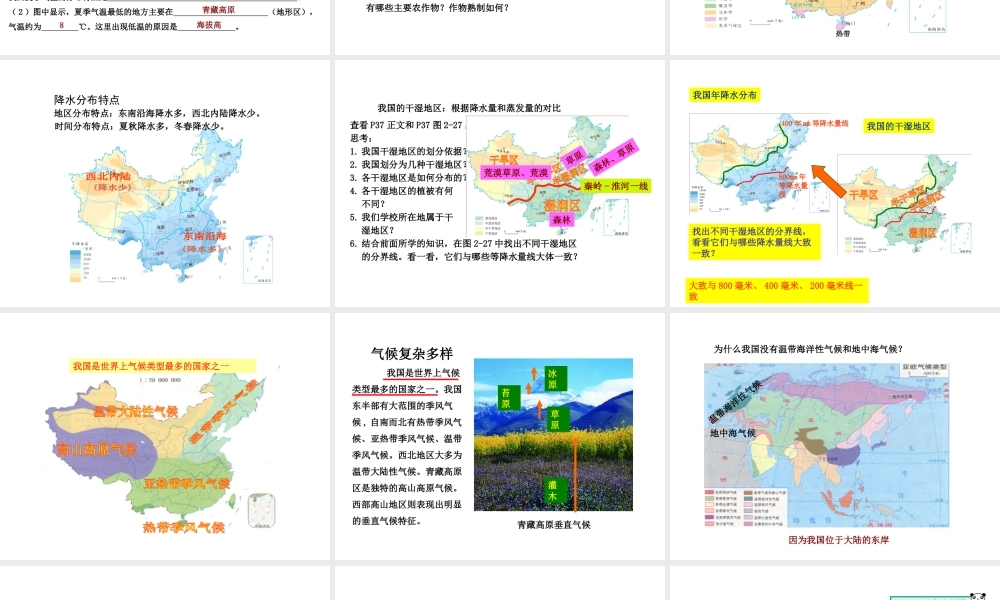Viewport: 1000px width, 600px height.
Task: Click the 温带大陆性气候 map label
Action: click(135, 411)
